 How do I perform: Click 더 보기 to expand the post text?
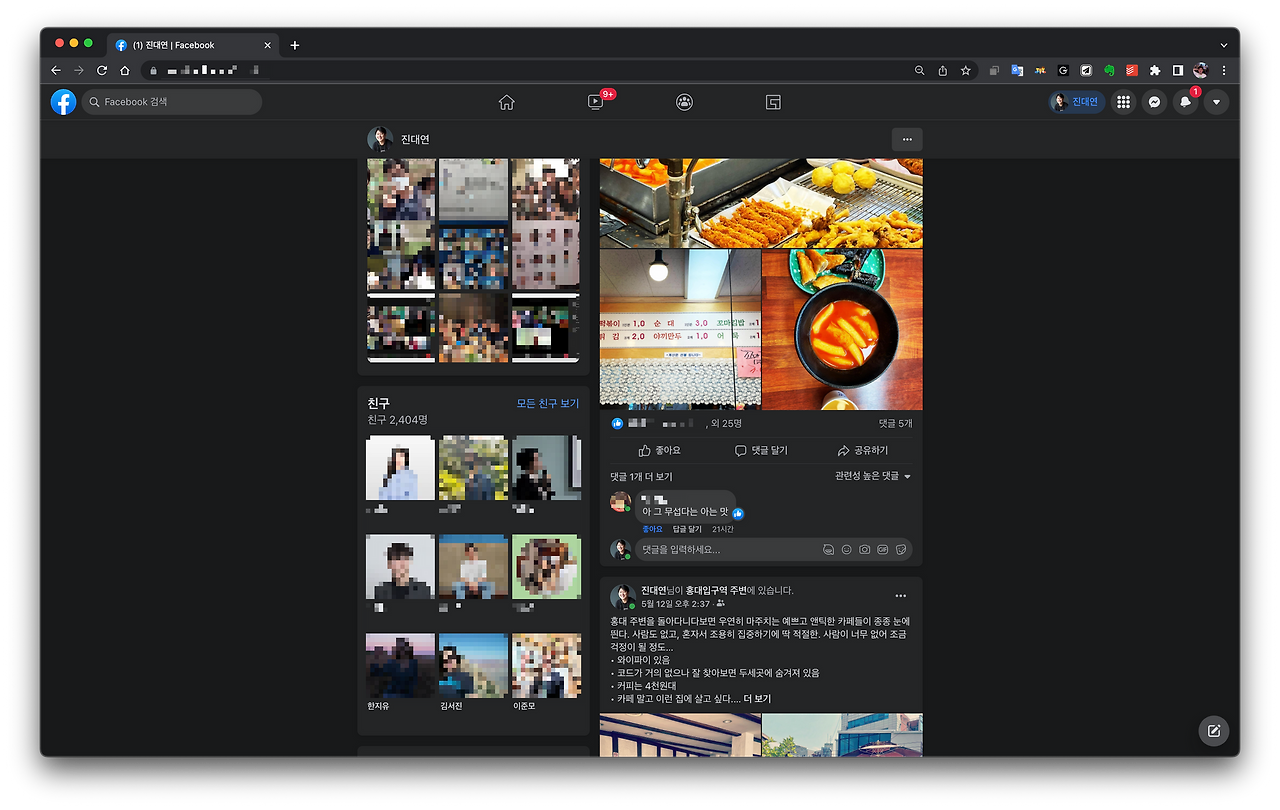coord(756,699)
